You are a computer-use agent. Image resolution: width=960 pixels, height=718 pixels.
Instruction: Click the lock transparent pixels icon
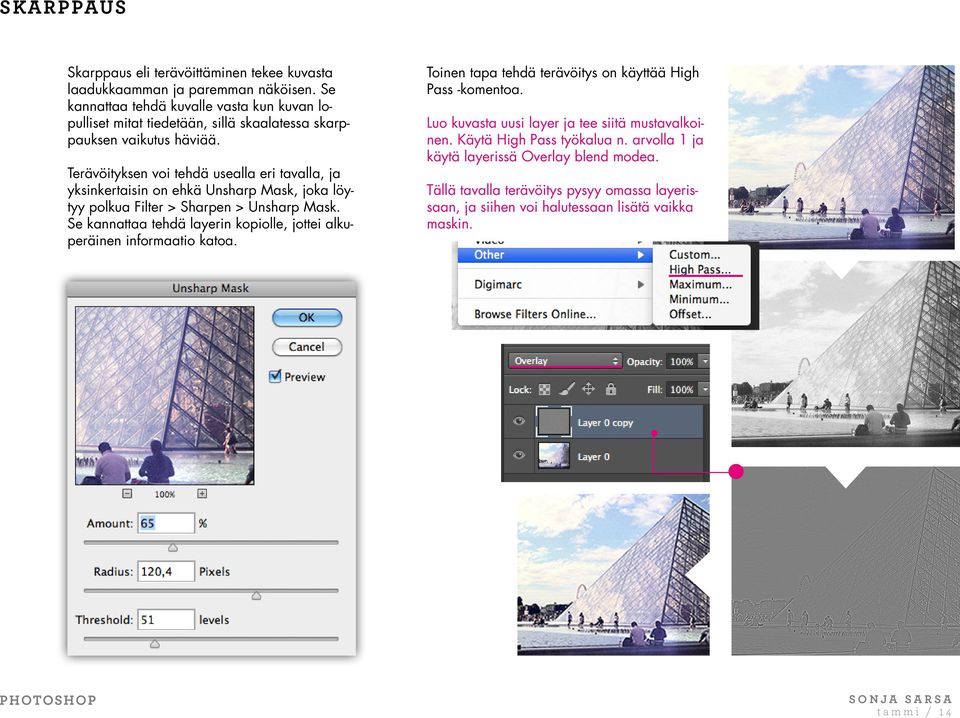click(544, 389)
